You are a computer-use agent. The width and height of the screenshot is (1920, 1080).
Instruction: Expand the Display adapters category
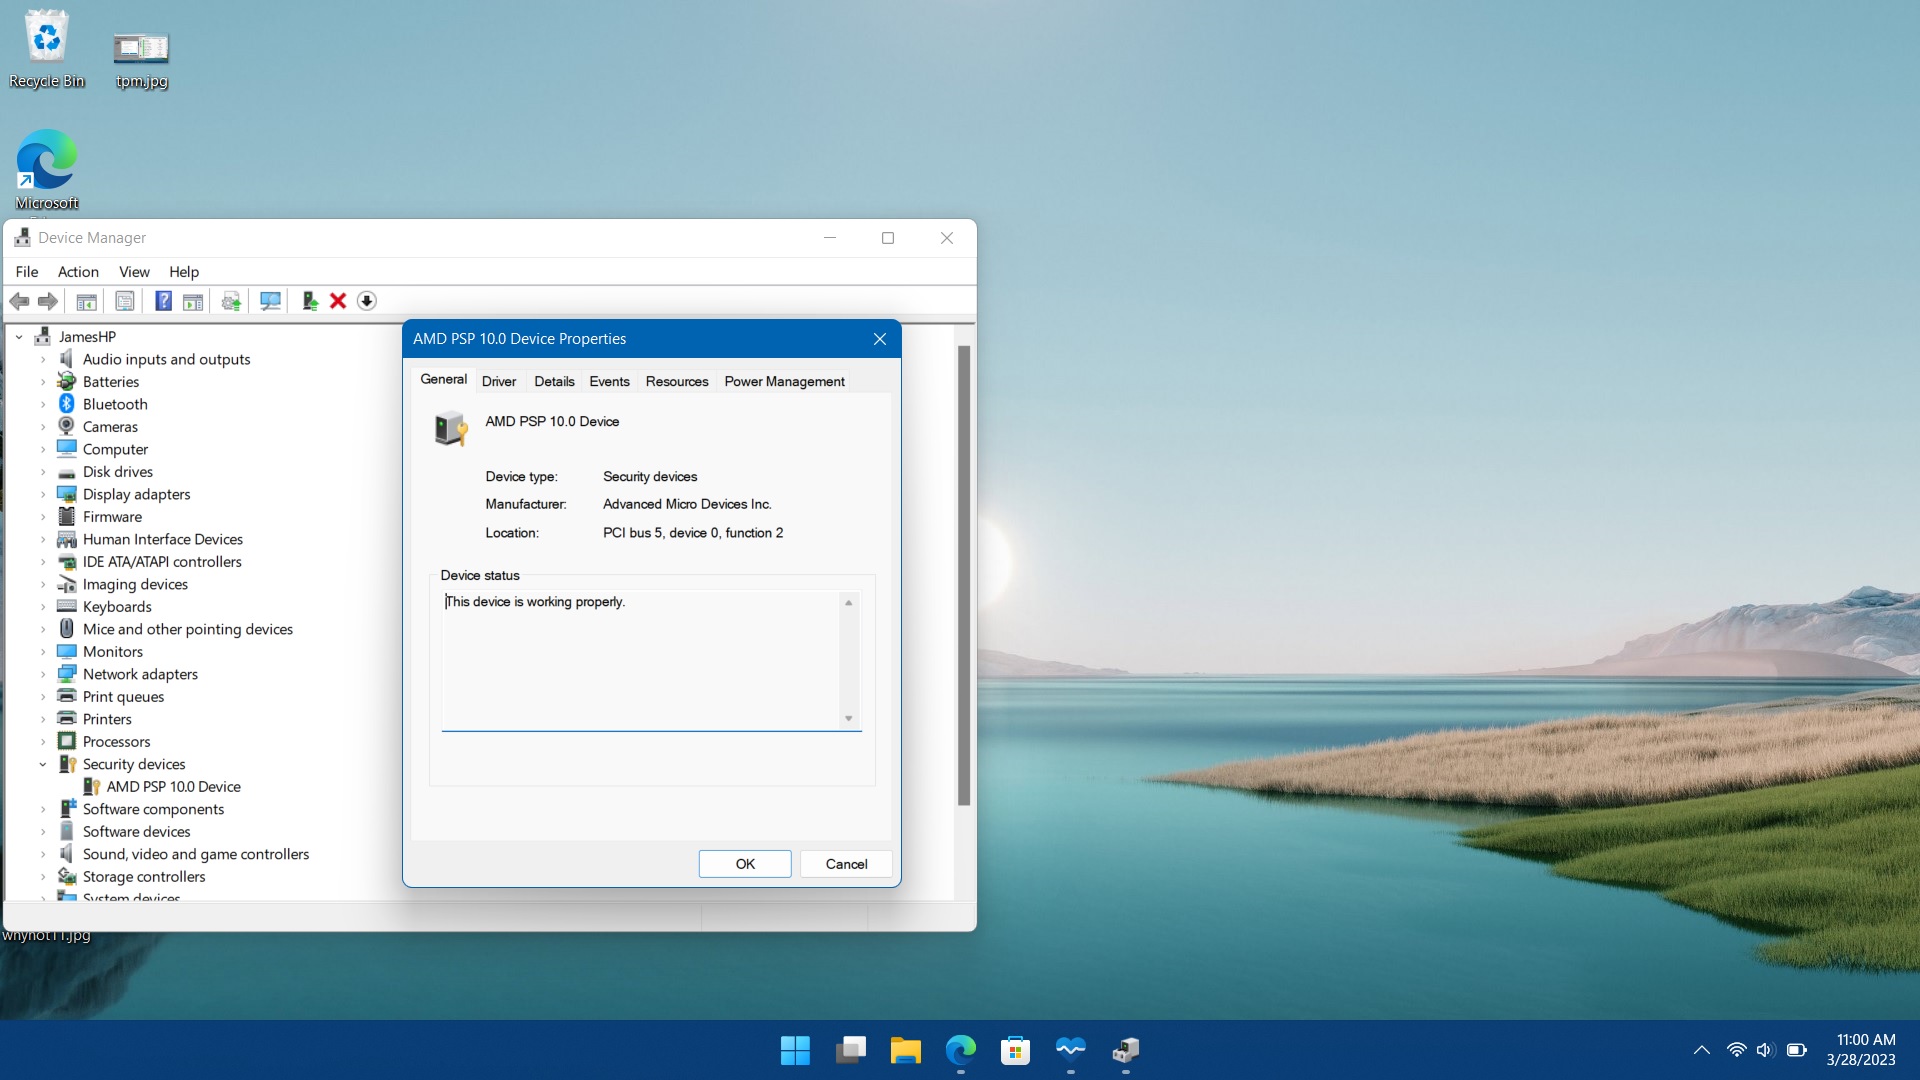(x=43, y=495)
